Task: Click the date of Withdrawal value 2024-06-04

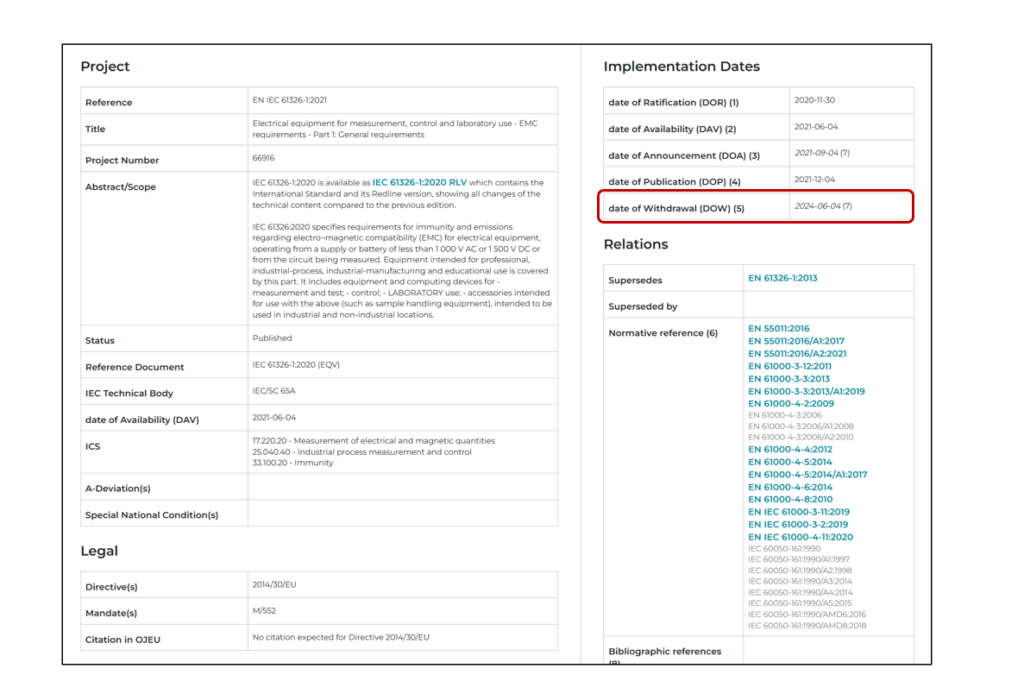Action: click(x=817, y=206)
